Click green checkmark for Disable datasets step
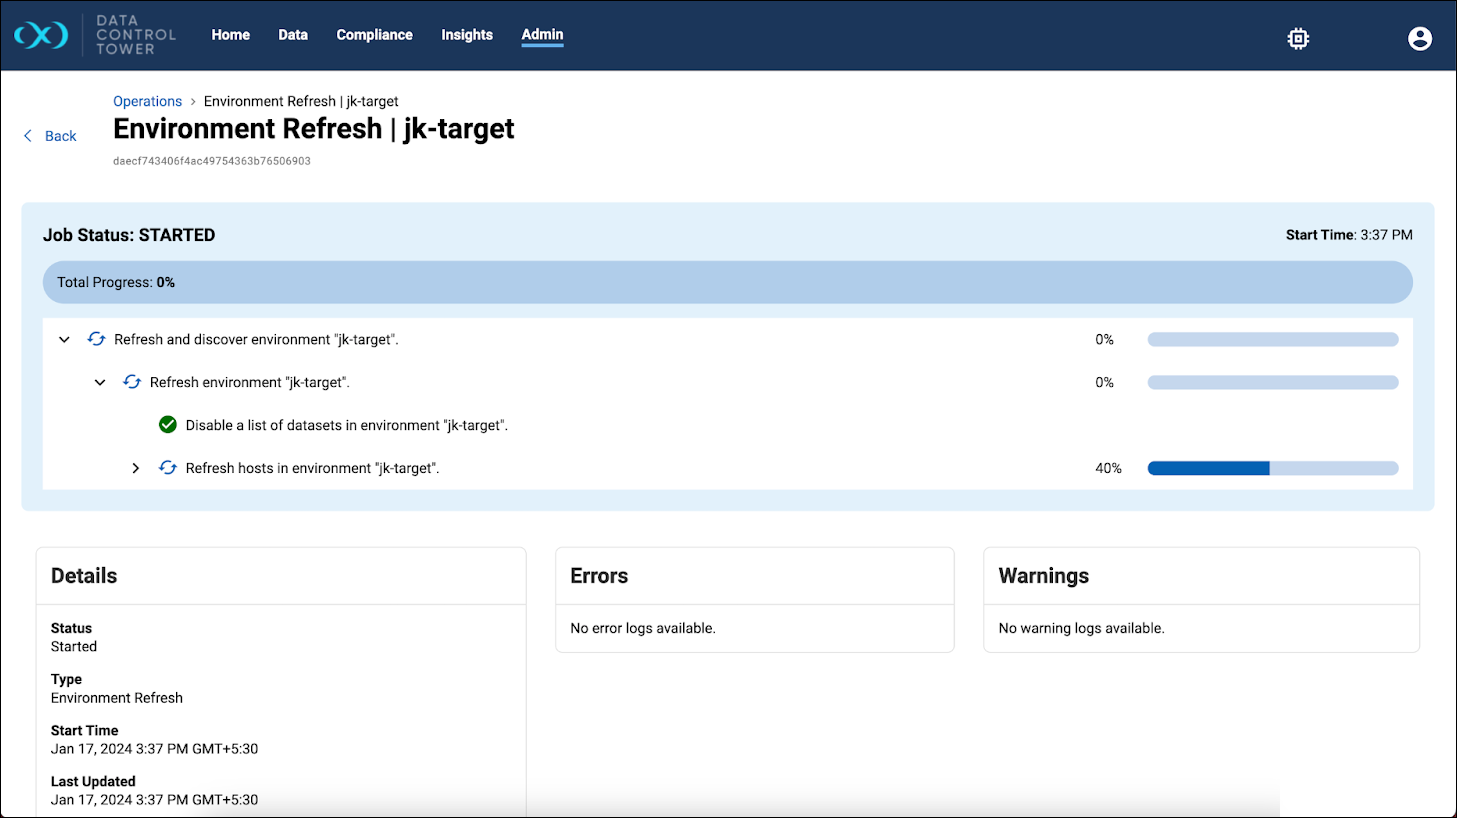1457x818 pixels. (x=168, y=425)
